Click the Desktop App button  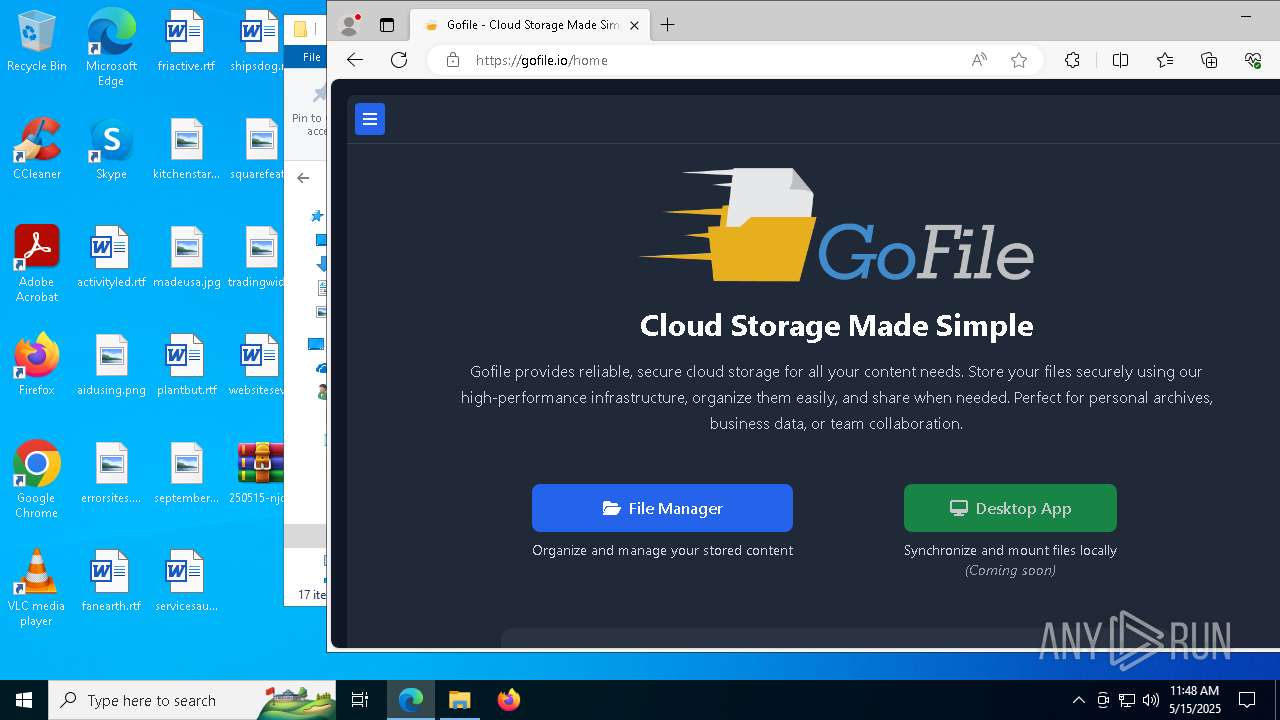pos(1010,508)
